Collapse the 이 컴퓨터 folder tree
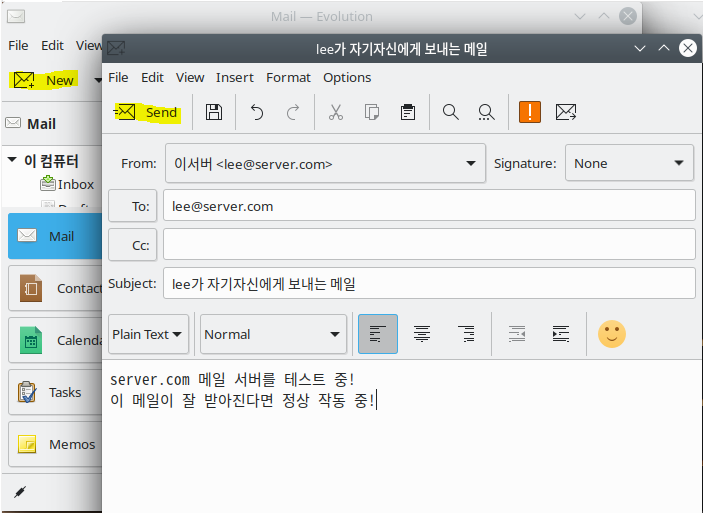Image resolution: width=703 pixels, height=513 pixels. pyautogui.click(x=12, y=160)
